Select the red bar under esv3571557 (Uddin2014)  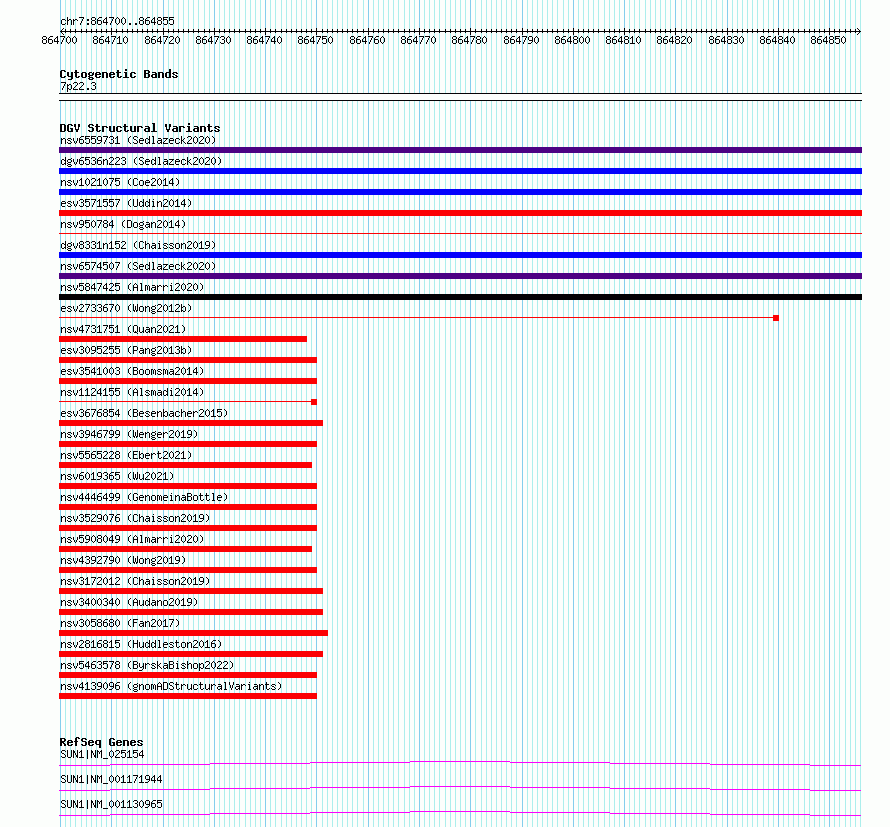pos(460,213)
